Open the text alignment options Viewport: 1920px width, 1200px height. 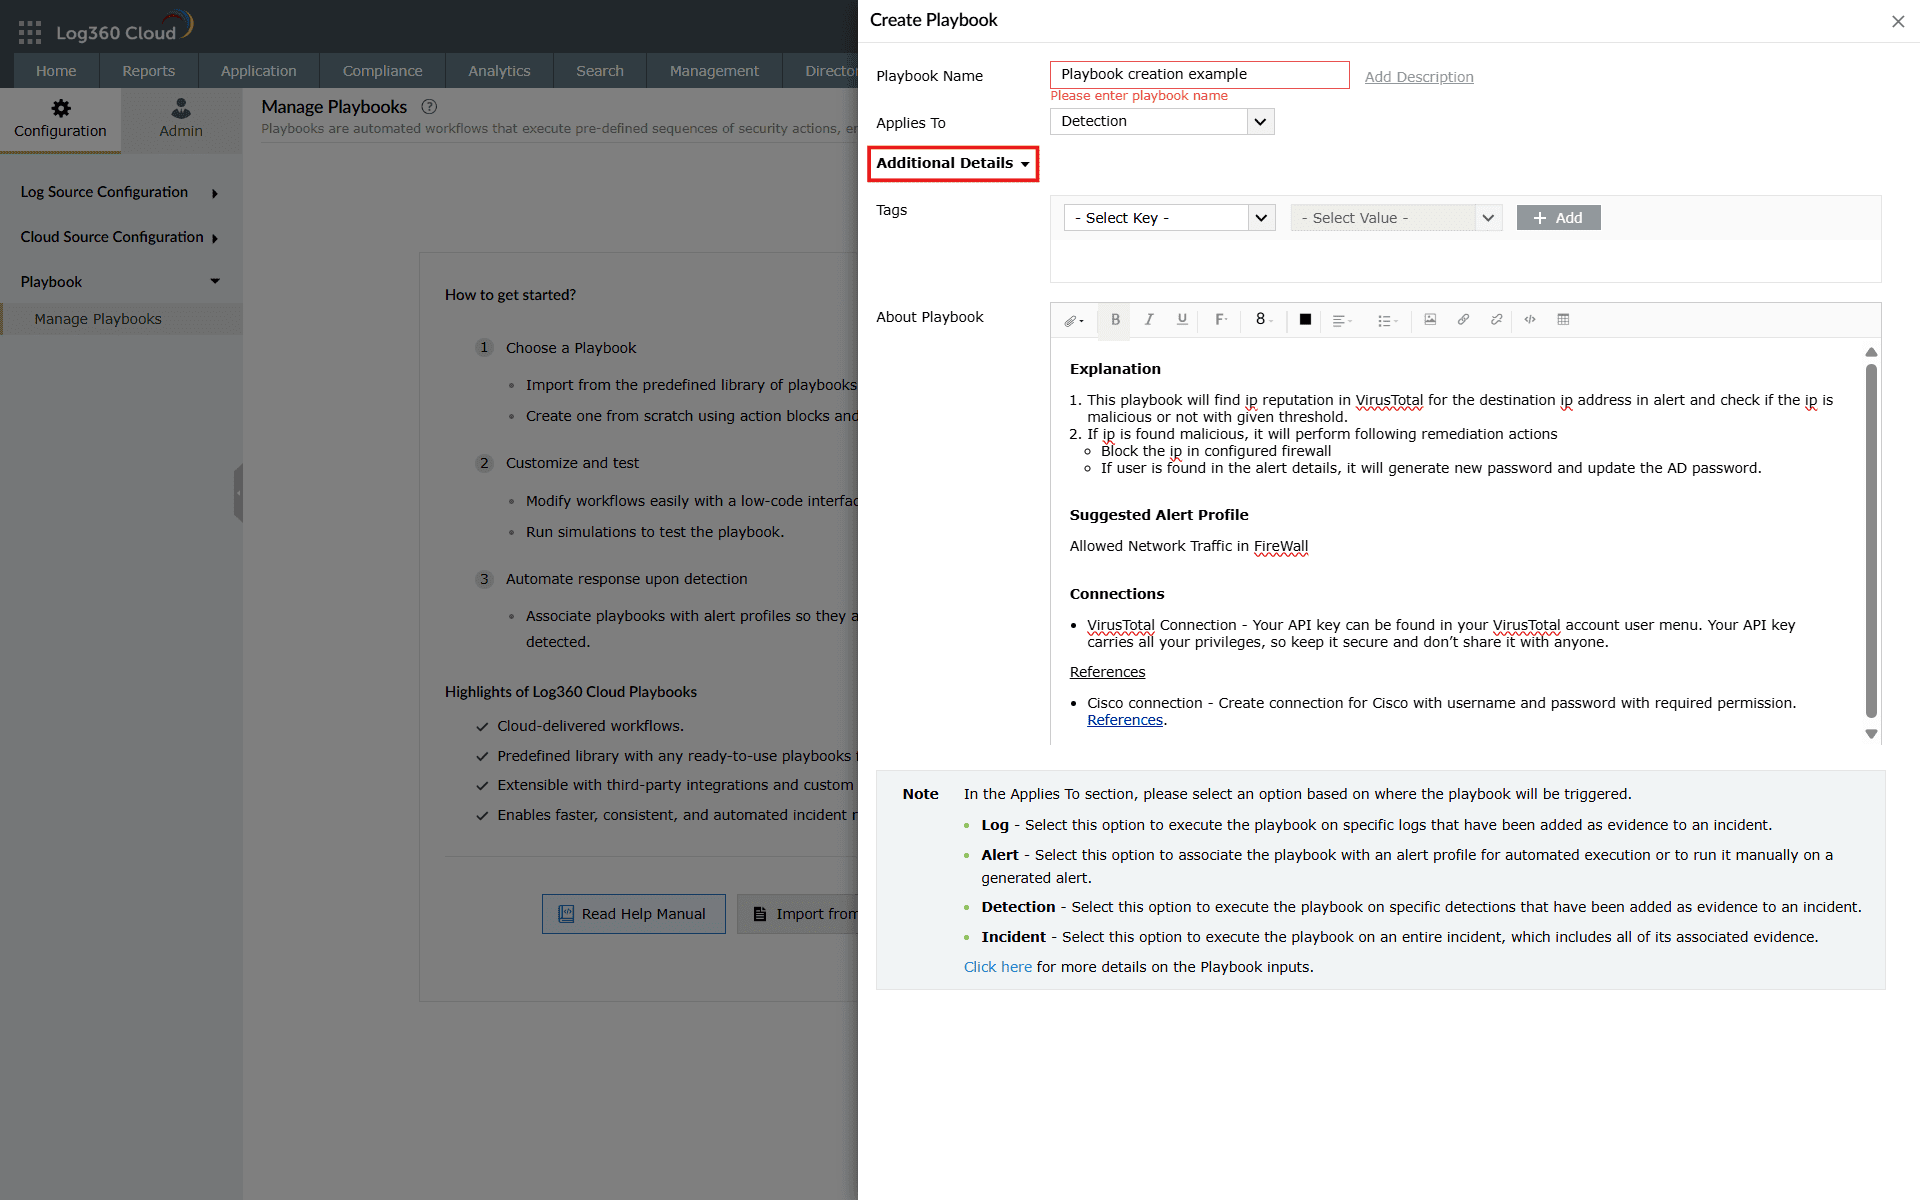pyautogui.click(x=1342, y=320)
